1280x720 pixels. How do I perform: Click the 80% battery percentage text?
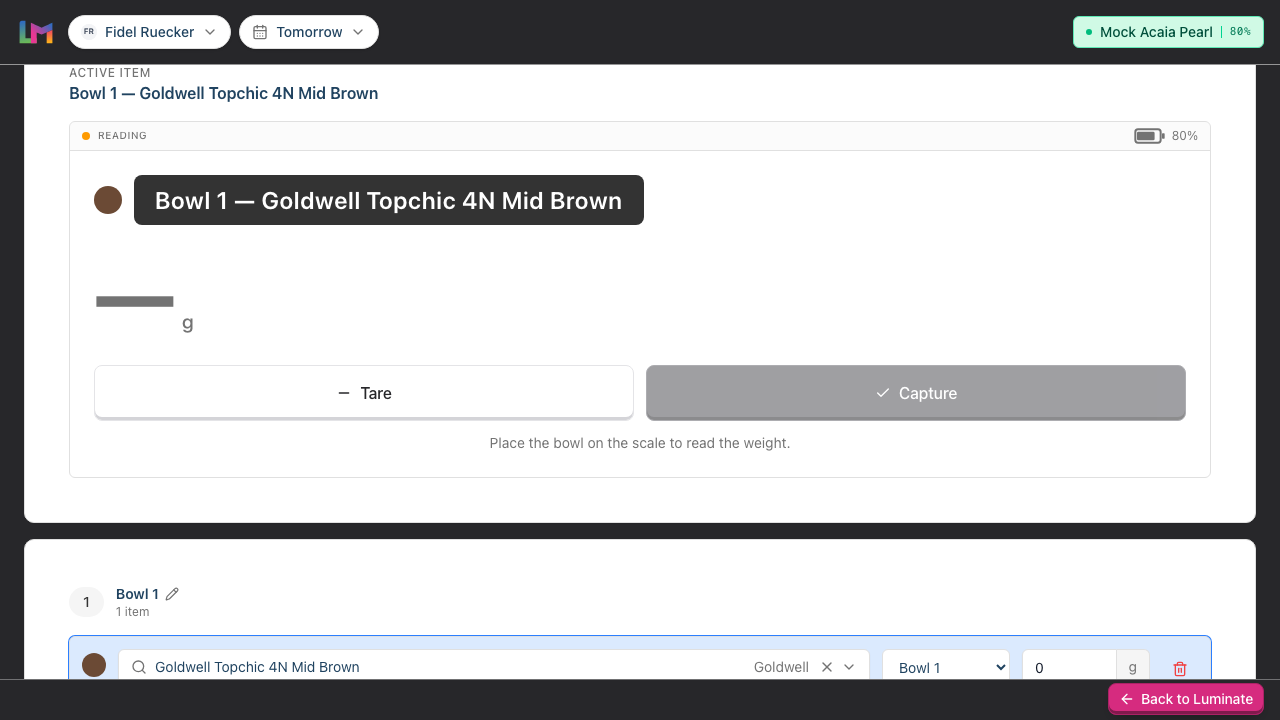(1185, 136)
